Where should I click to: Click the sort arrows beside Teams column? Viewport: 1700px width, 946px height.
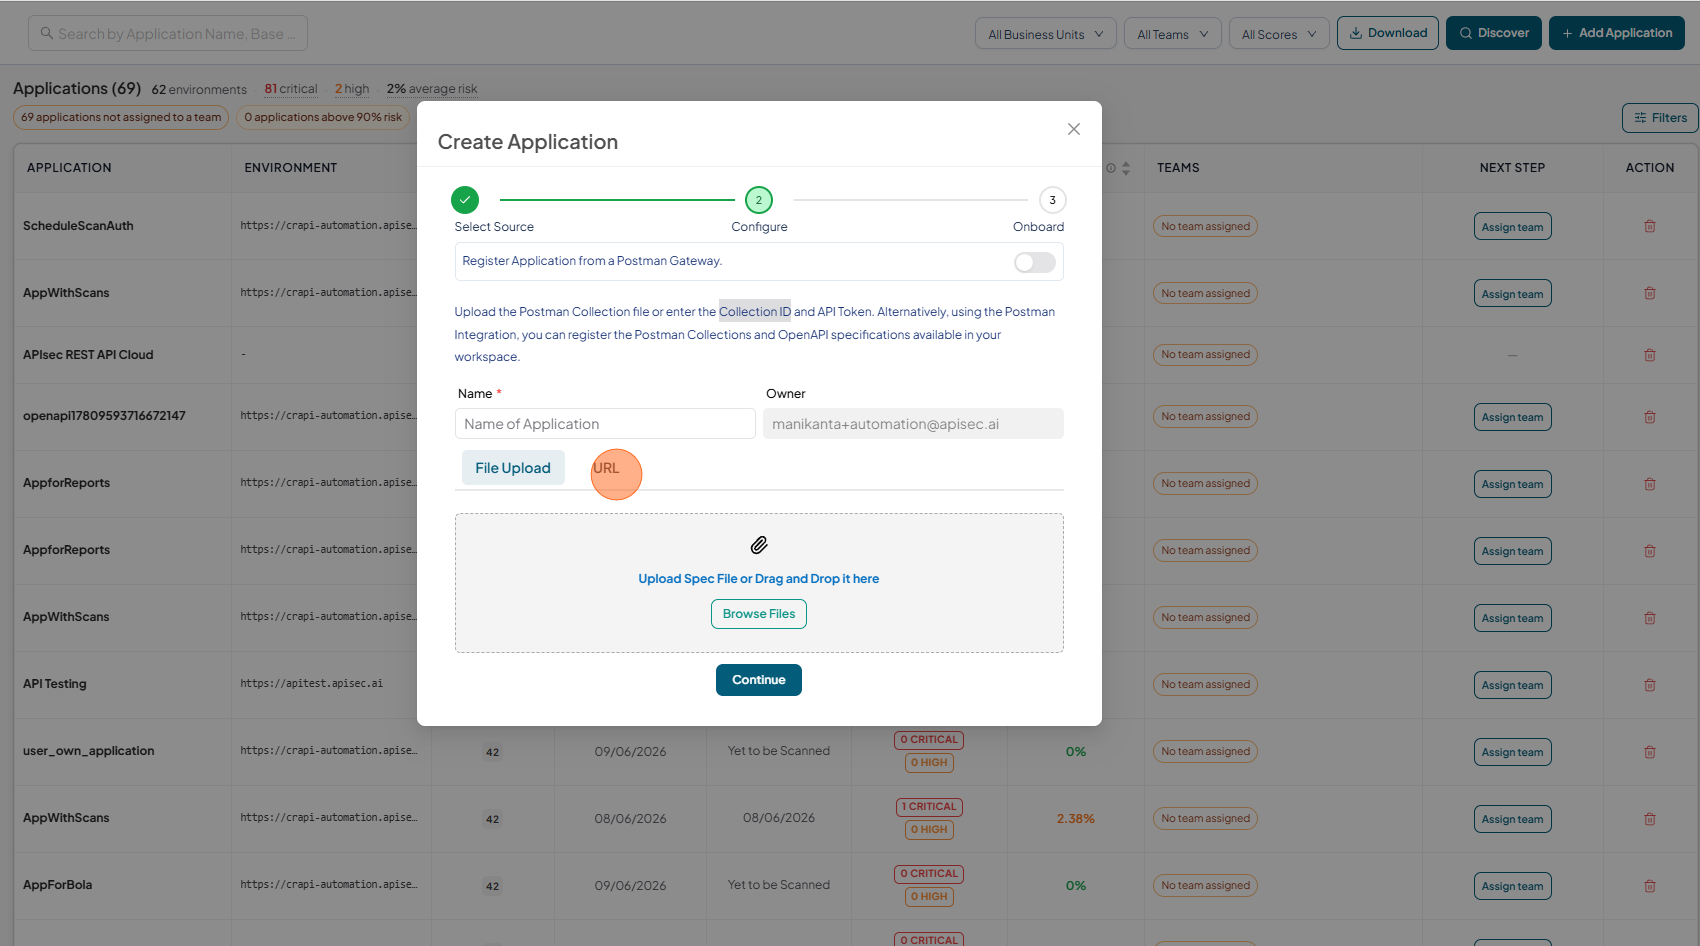coord(1126,168)
